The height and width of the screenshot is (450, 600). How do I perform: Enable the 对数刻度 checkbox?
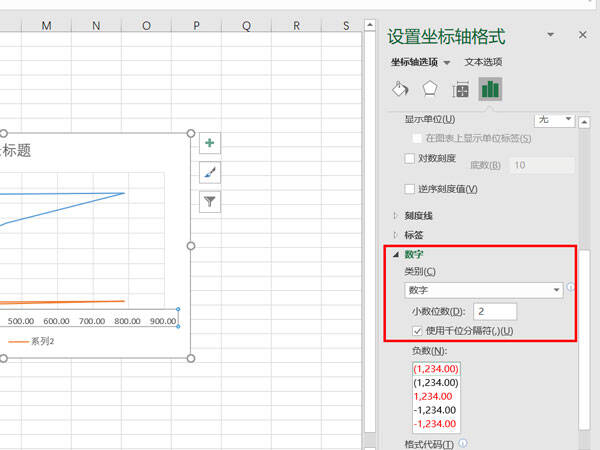coord(409,158)
